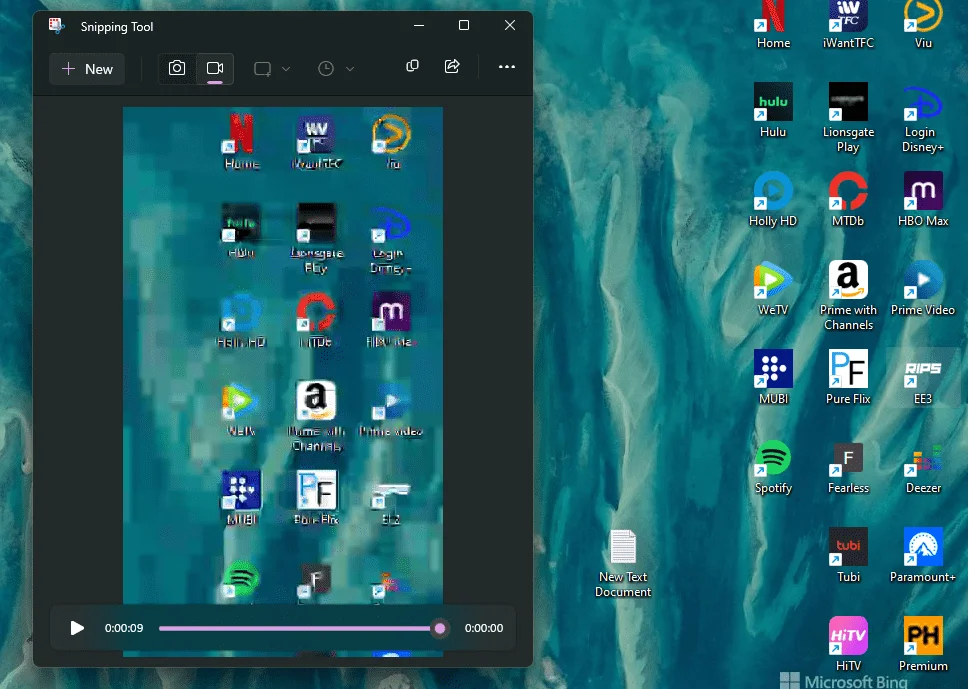The height and width of the screenshot is (689, 970).
Task: Select the Tubi desktop shortcut
Action: pos(848,555)
